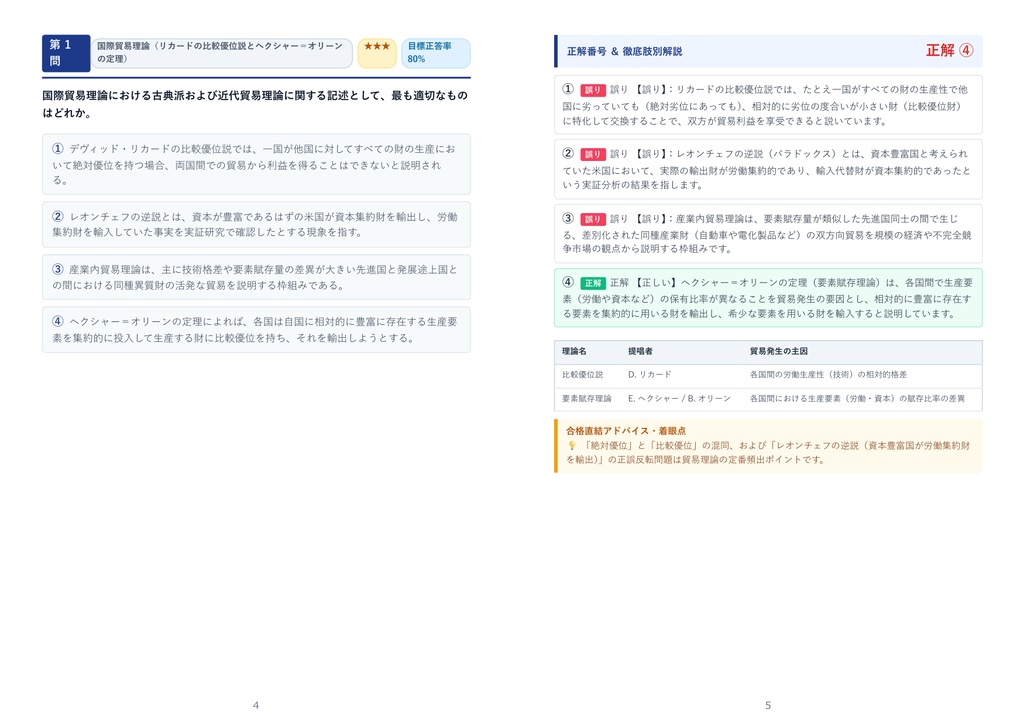
Task: Click the question text starting 国際貿易理論における古典派
Action: click(x=255, y=104)
